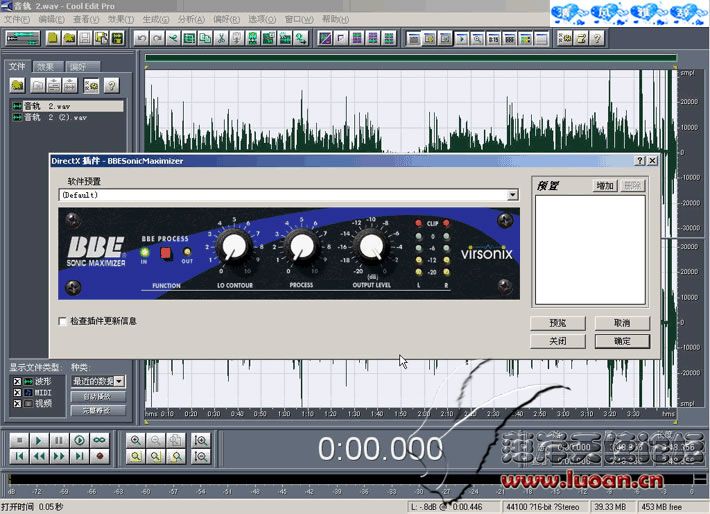Click the OUTPUT LEVEL knob
710x514 pixels.
coord(371,247)
